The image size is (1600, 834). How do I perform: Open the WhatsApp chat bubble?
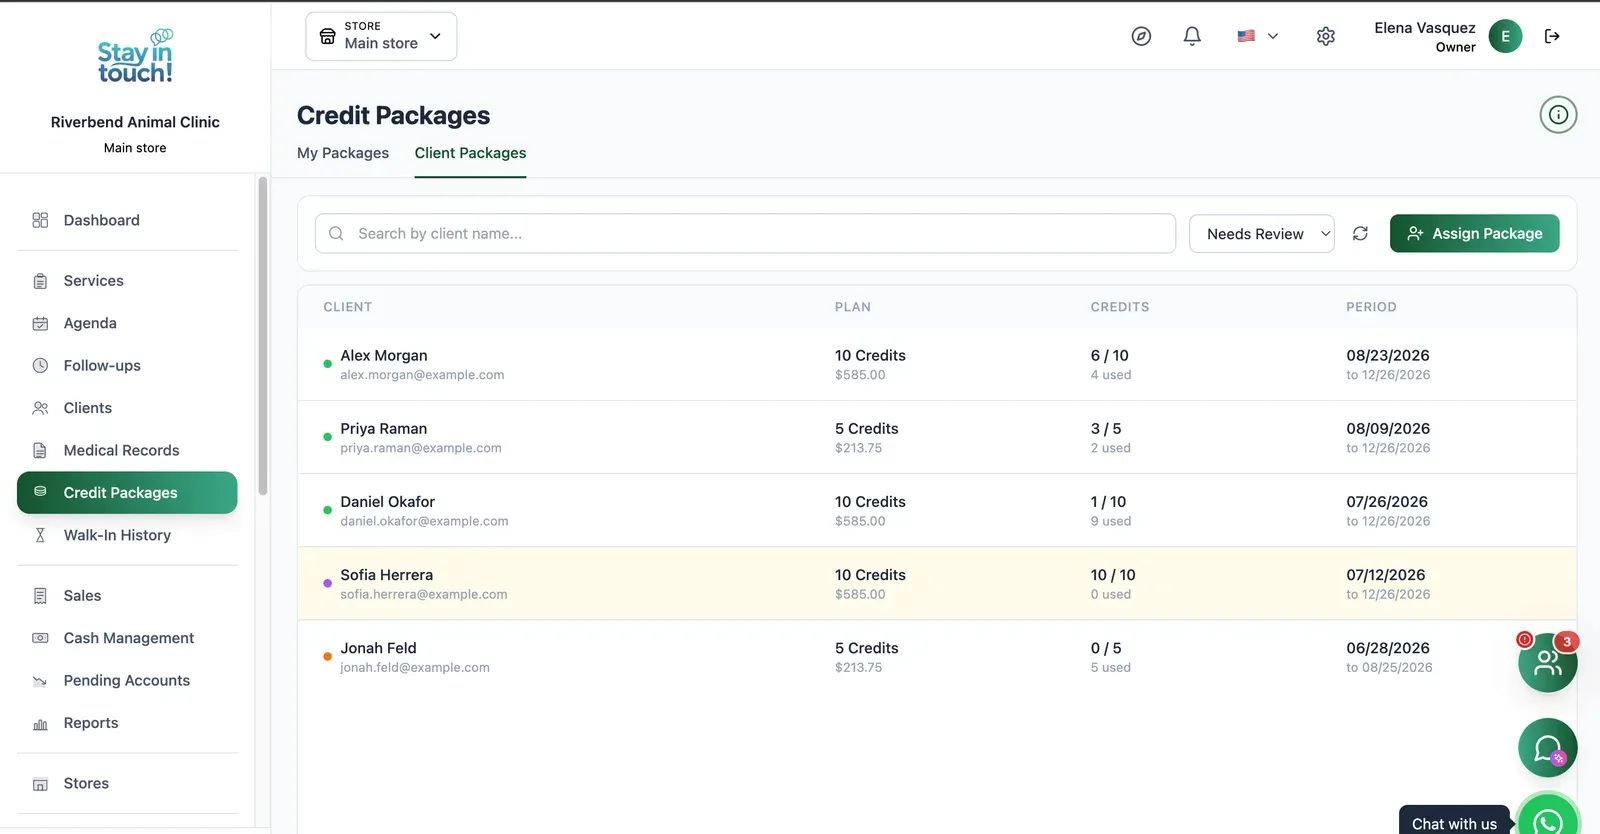coord(1548,820)
